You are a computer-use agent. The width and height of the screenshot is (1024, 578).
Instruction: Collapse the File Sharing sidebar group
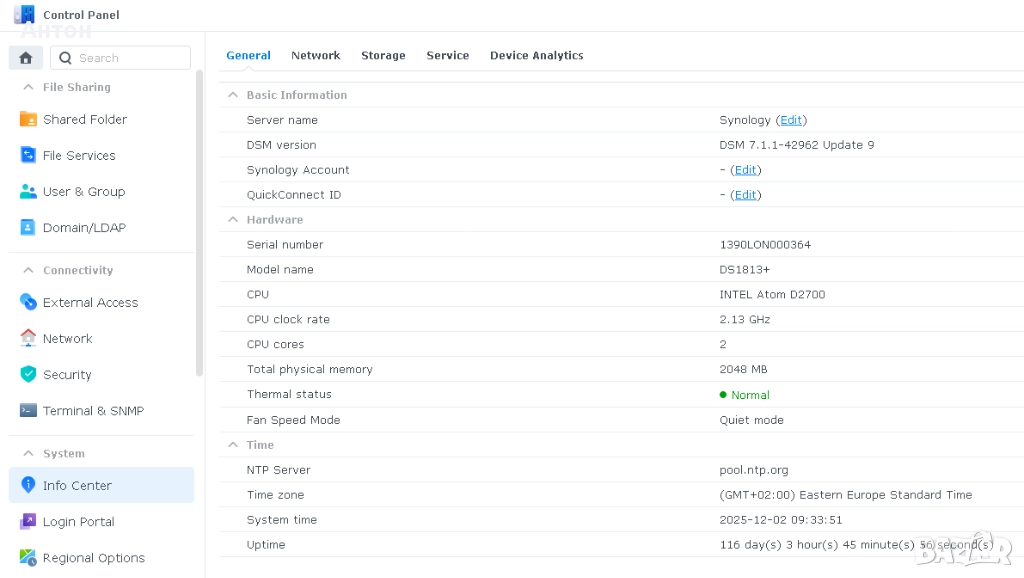[28, 87]
